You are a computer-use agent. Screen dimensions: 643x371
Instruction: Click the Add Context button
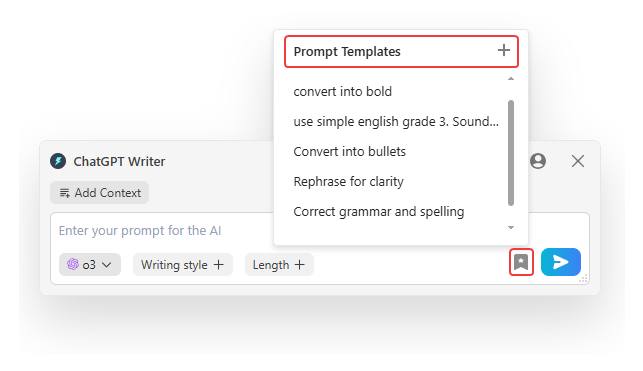pos(99,193)
